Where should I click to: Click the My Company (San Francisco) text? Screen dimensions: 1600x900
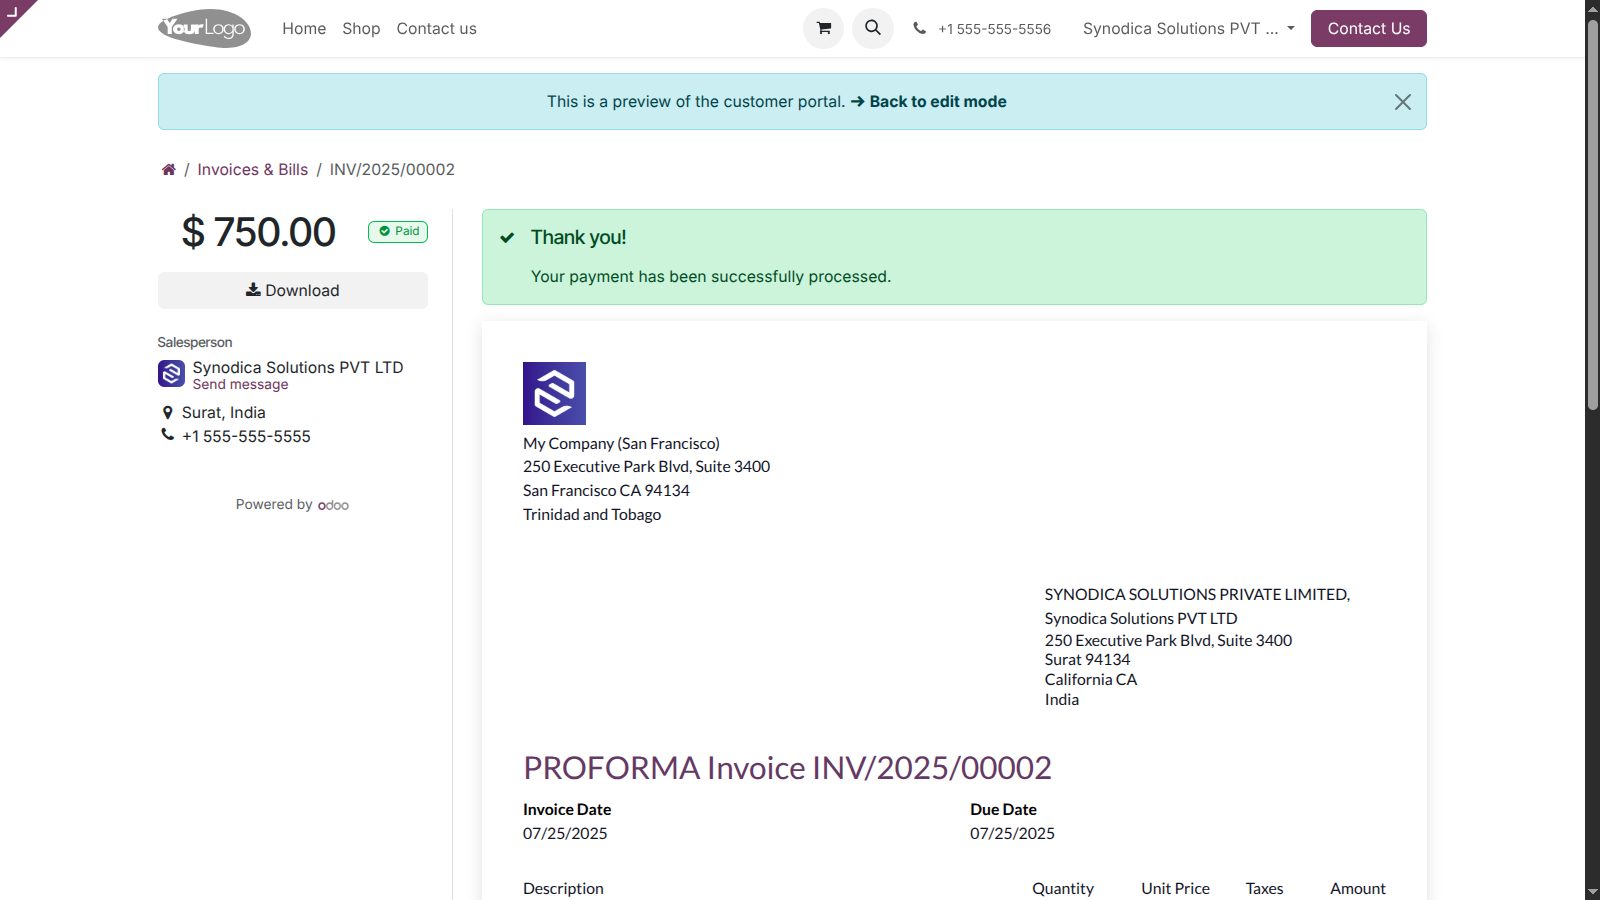621,443
